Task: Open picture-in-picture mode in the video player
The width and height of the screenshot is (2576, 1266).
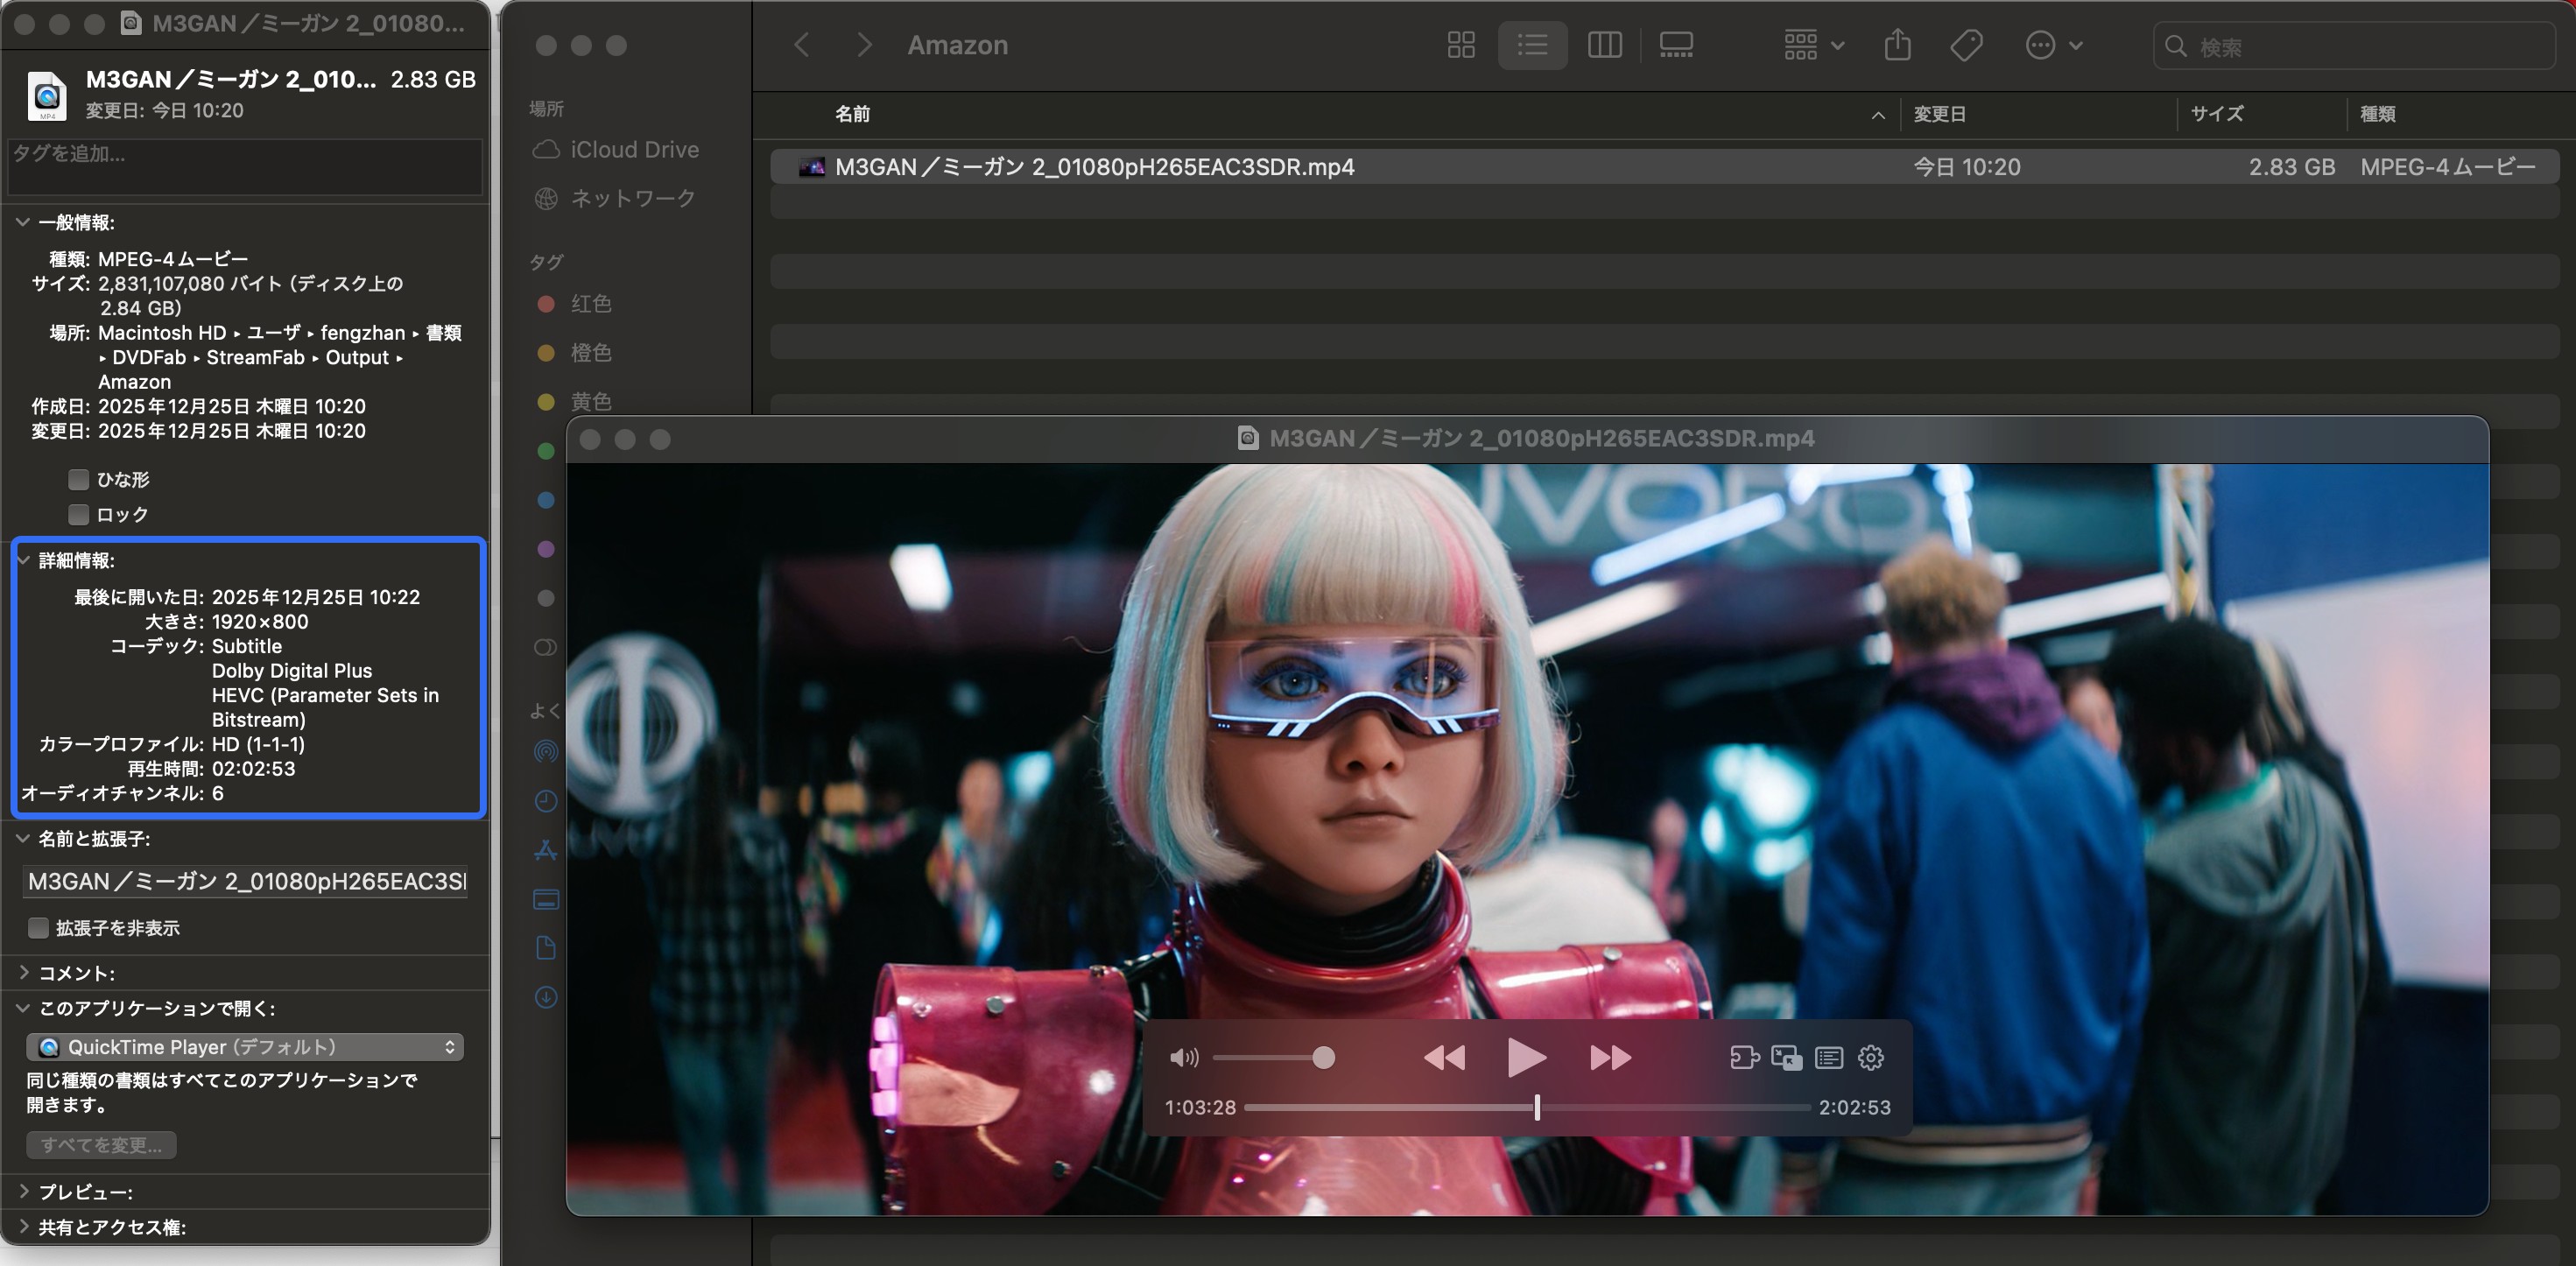Action: [x=1786, y=1058]
